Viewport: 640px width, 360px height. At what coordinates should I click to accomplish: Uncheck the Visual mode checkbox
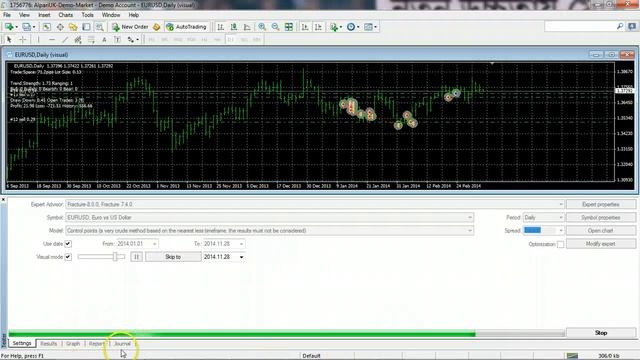tap(68, 257)
